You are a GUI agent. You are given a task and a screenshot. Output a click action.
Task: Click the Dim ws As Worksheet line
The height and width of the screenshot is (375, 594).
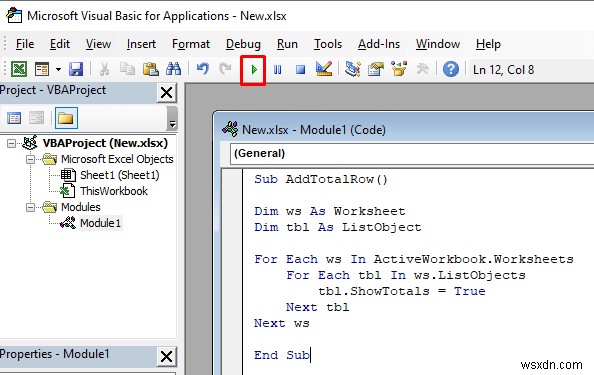click(x=330, y=211)
